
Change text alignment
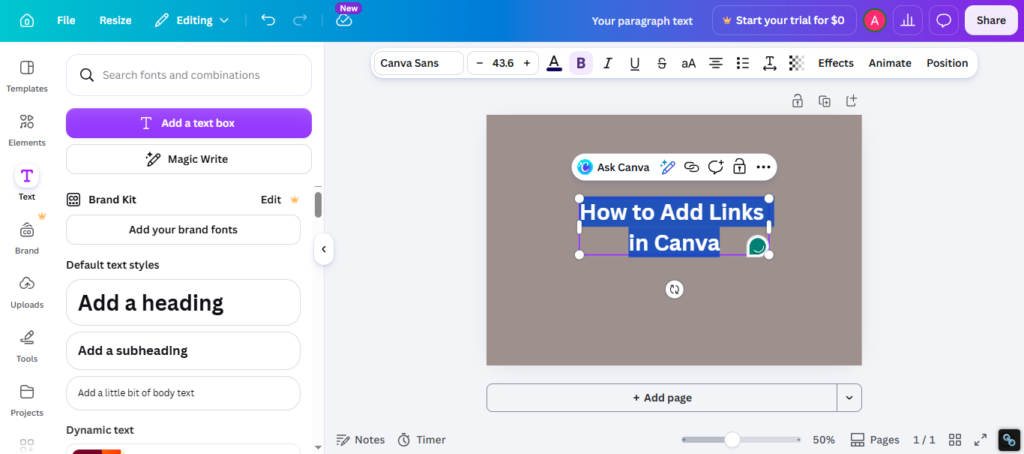(716, 63)
